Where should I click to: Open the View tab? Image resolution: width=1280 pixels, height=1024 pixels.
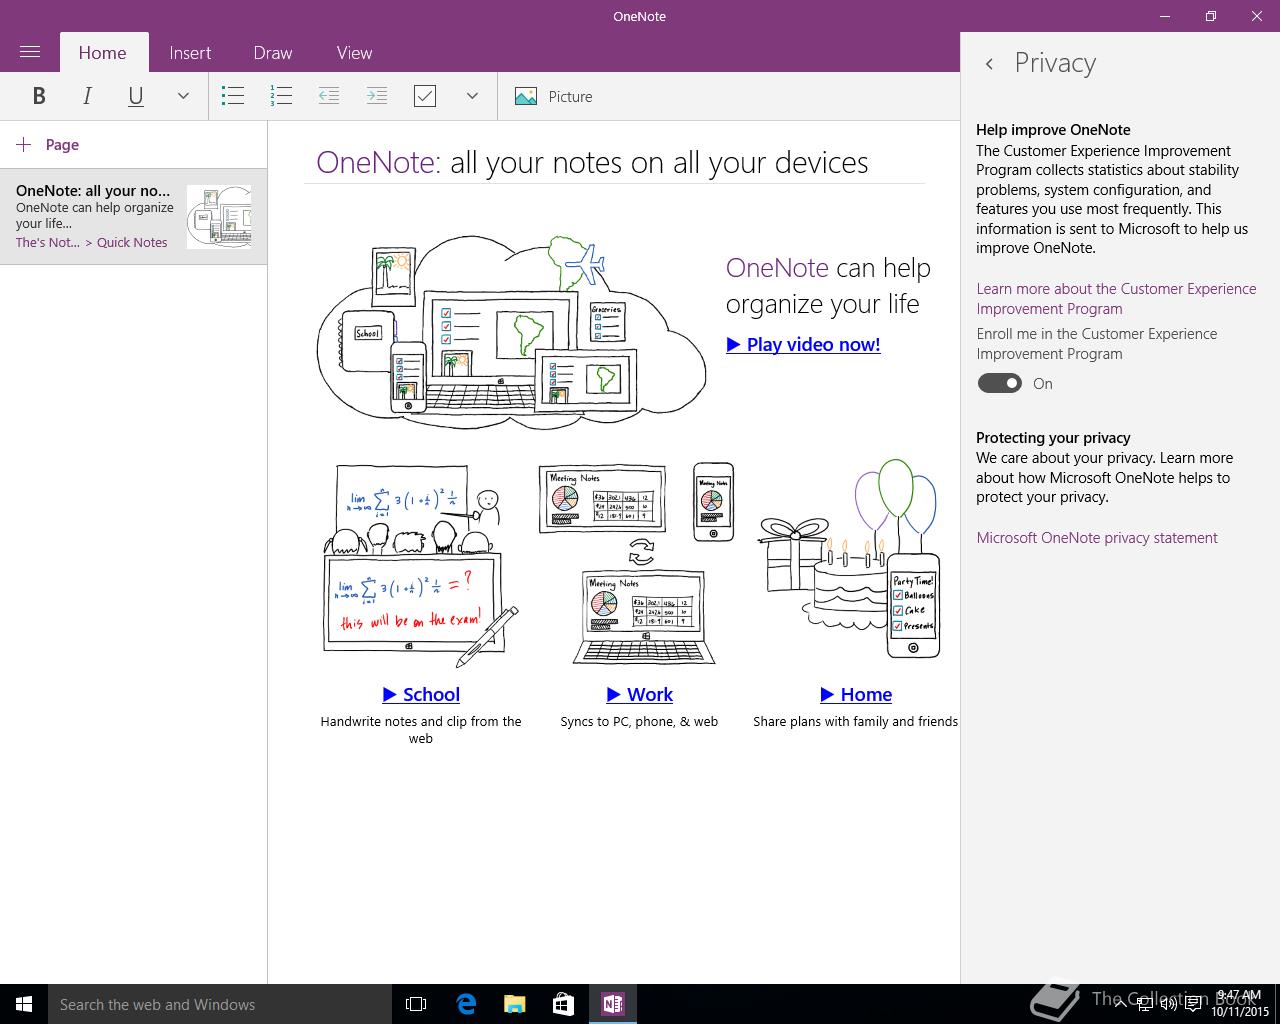coord(354,53)
